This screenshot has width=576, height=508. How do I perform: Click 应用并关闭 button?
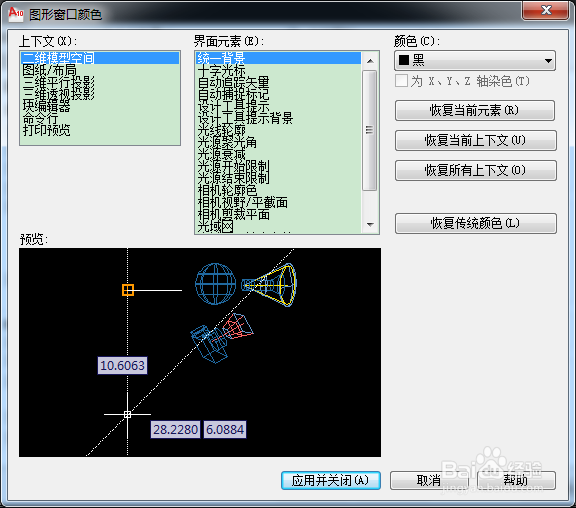point(331,480)
